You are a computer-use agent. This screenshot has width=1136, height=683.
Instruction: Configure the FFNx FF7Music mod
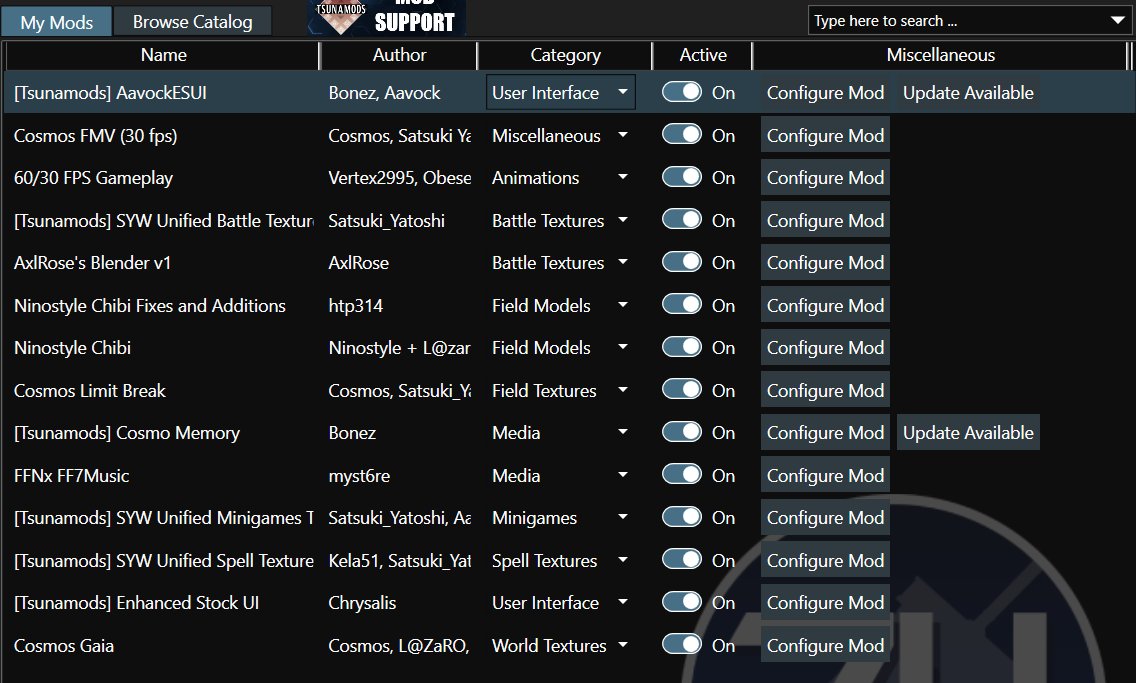(x=825, y=475)
